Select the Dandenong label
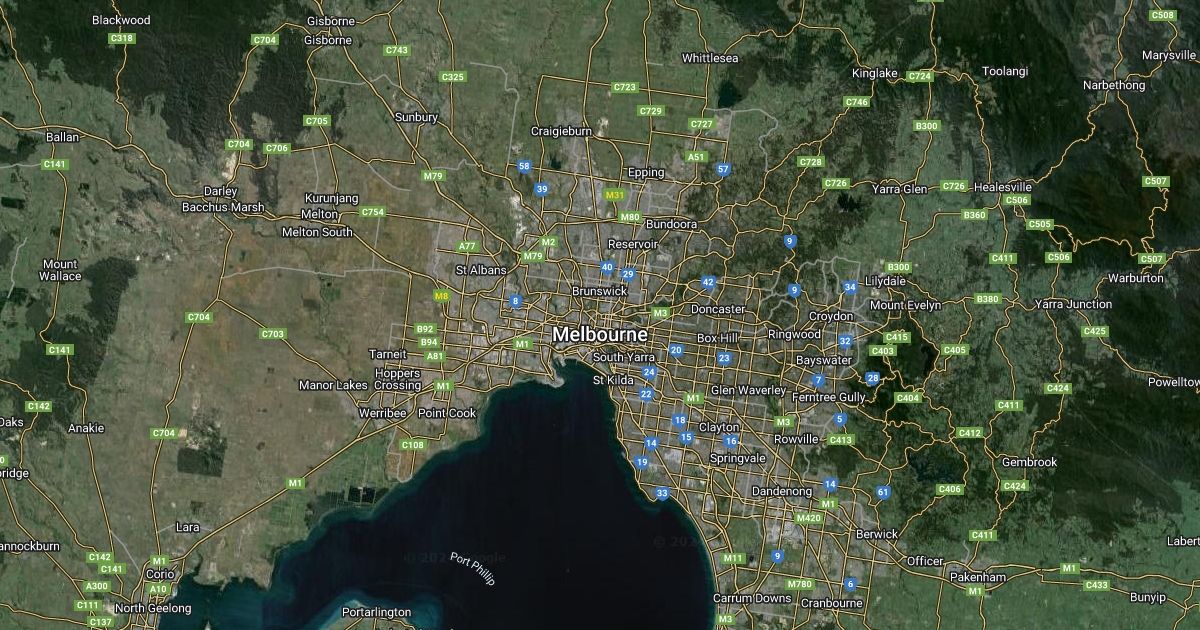This screenshot has height=630, width=1200. point(782,491)
